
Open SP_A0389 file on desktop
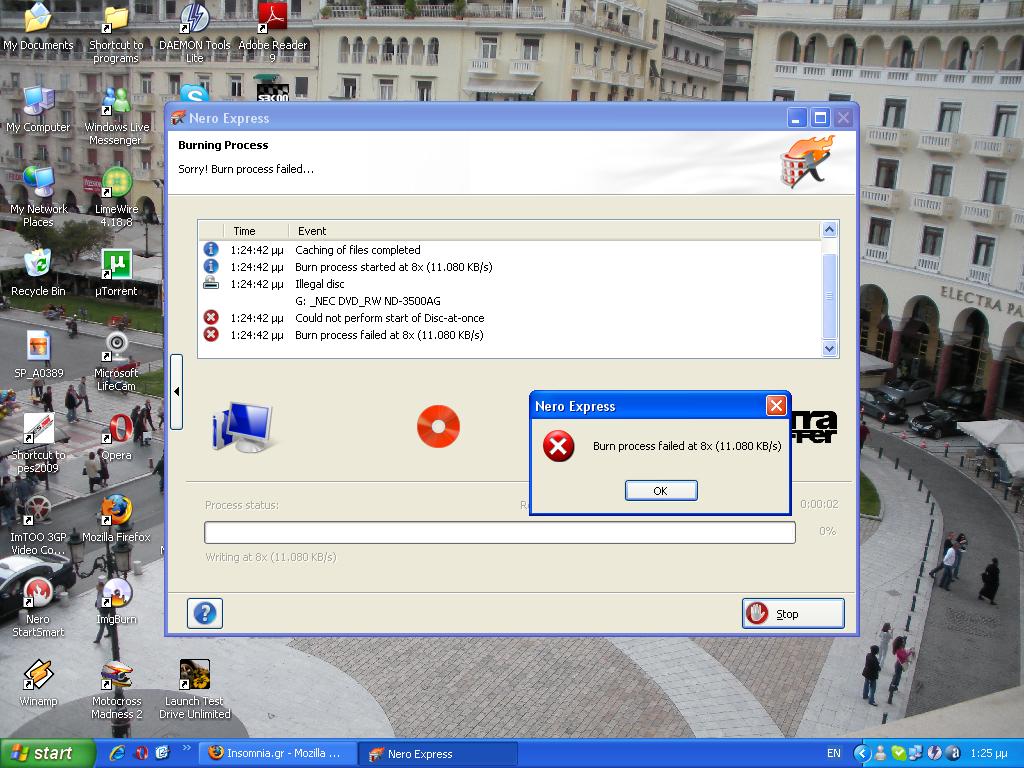click(x=38, y=355)
